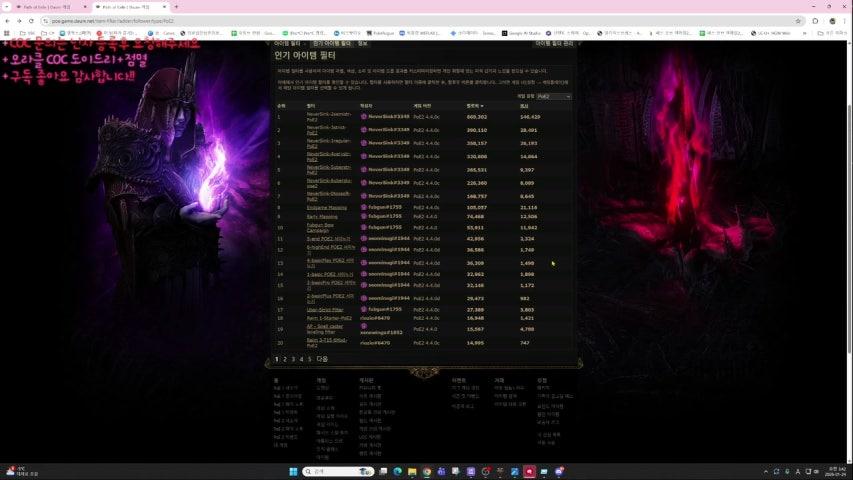This screenshot has height=480, width=853.
Task: Click the avatar icon in row 11
Action: tap(364, 239)
